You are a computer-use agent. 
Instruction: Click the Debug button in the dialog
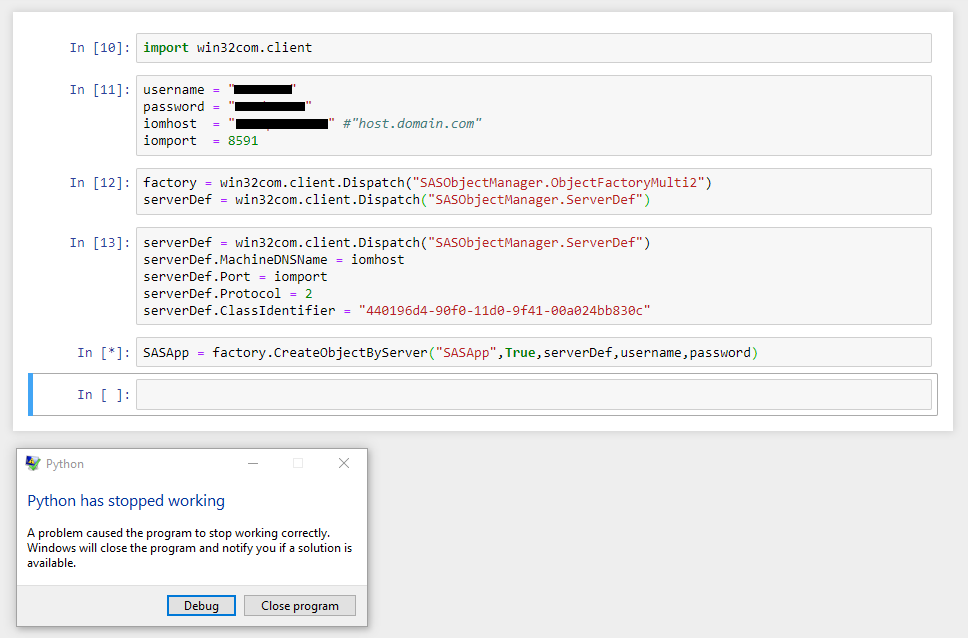tap(201, 606)
